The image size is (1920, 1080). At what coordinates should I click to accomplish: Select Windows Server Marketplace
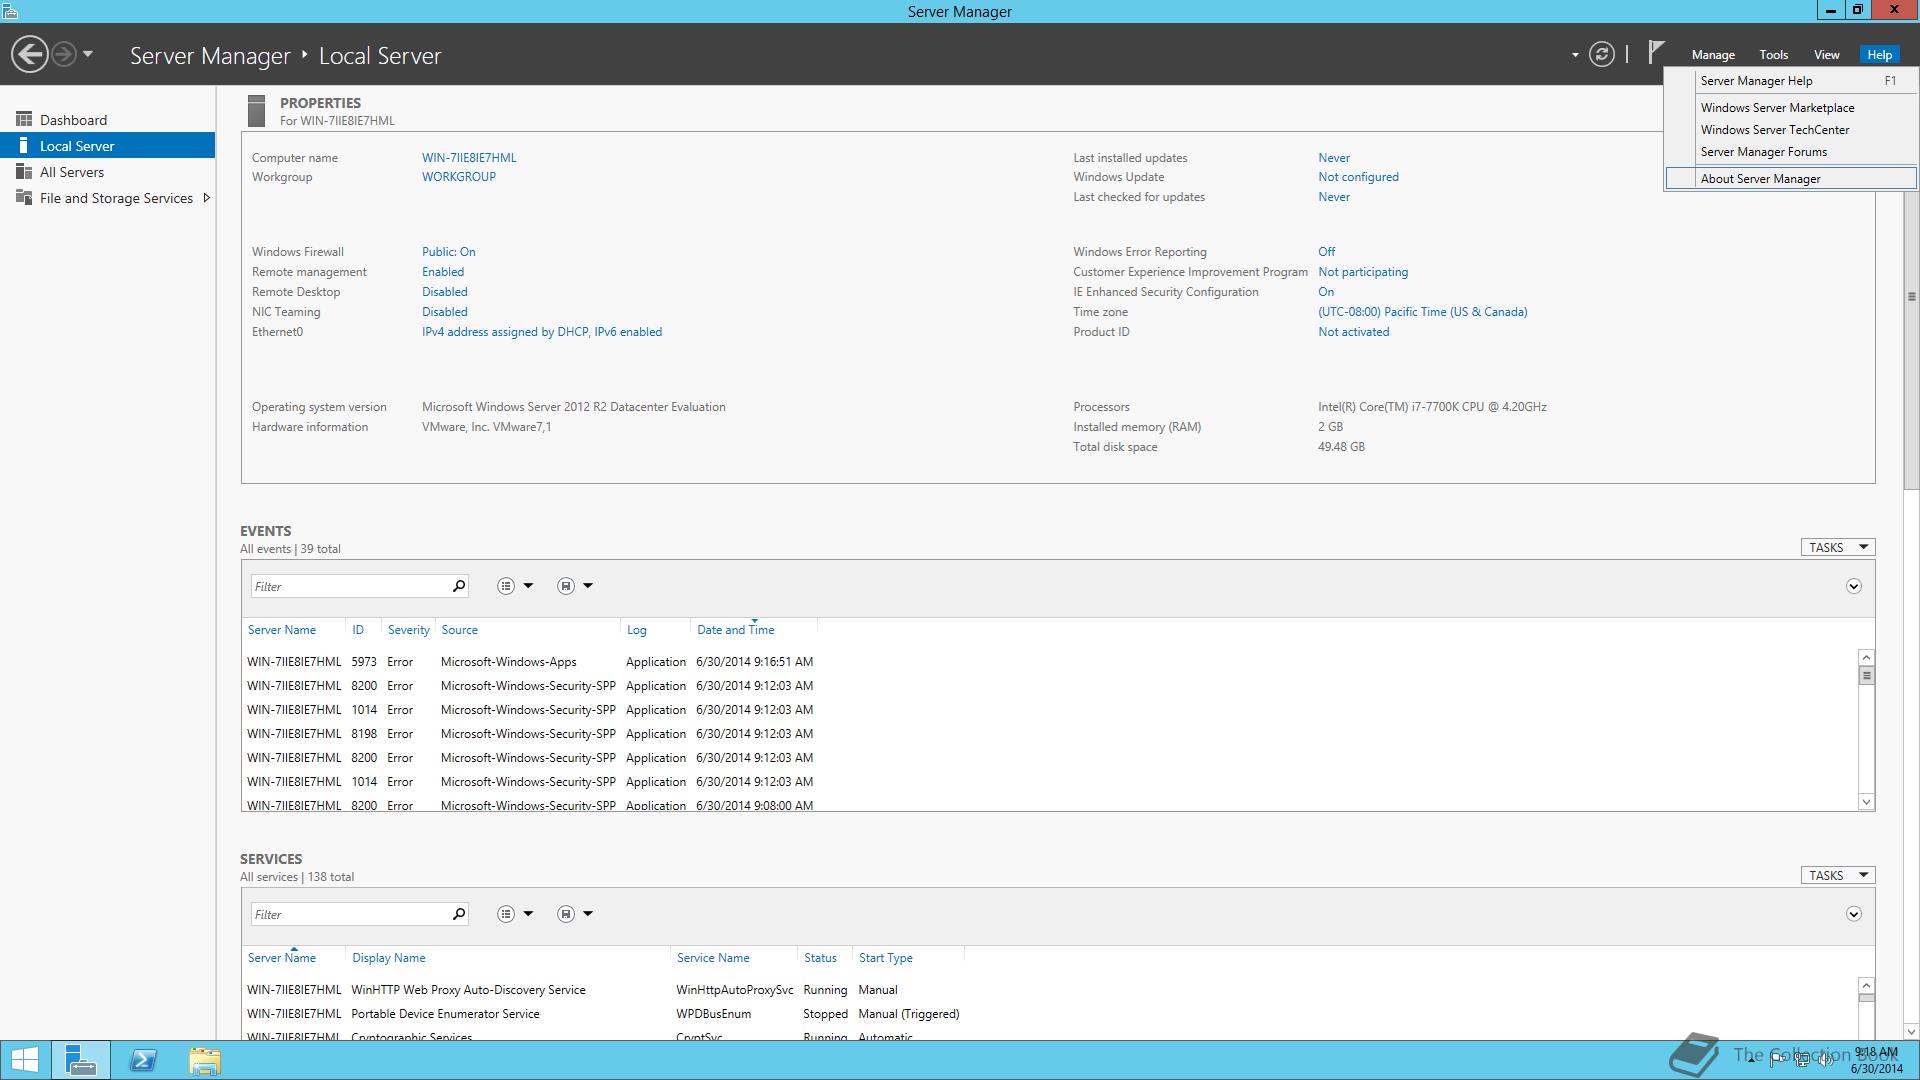(x=1790, y=108)
